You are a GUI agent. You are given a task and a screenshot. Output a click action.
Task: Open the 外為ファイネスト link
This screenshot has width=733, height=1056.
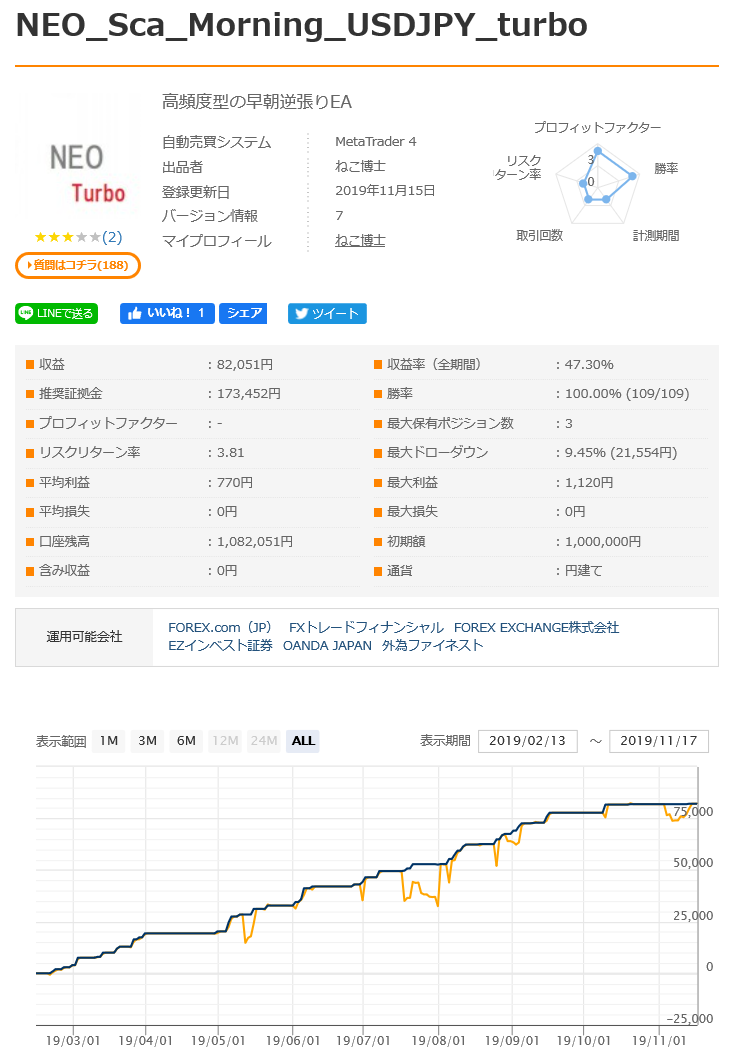(433, 646)
